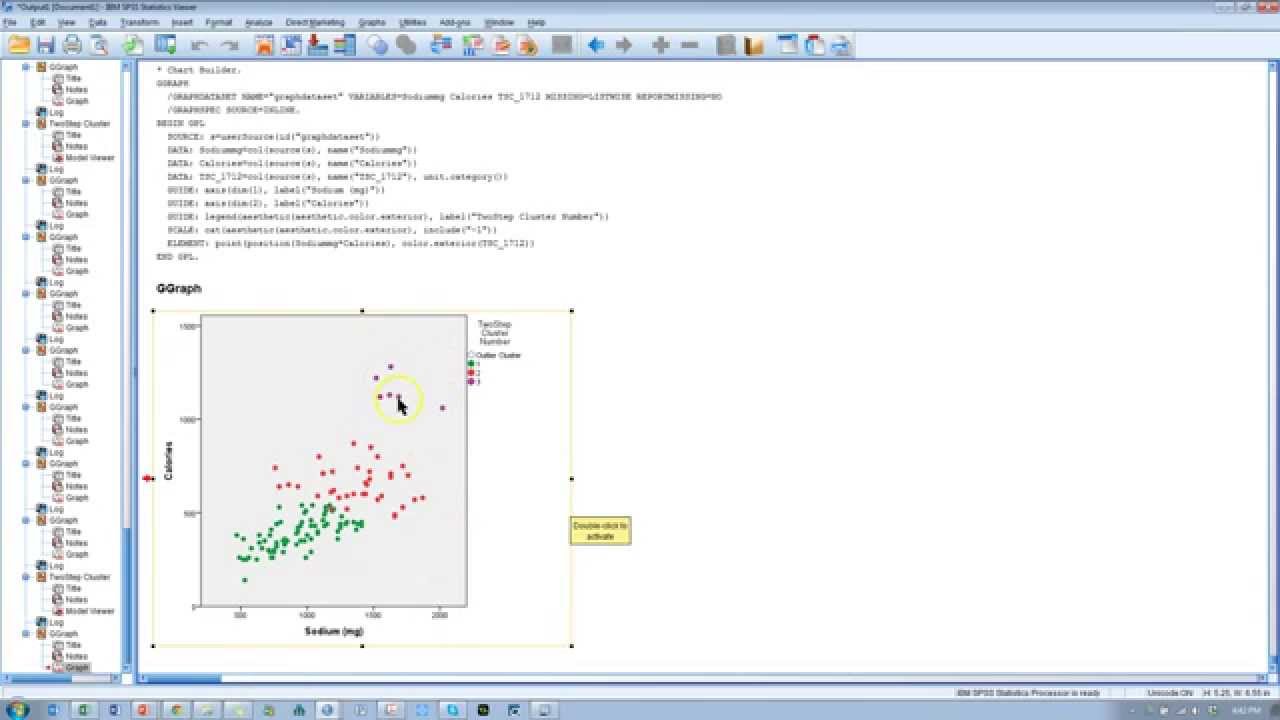The width and height of the screenshot is (1280, 720).
Task: Click the Export output toolbar icon
Action: (133, 45)
